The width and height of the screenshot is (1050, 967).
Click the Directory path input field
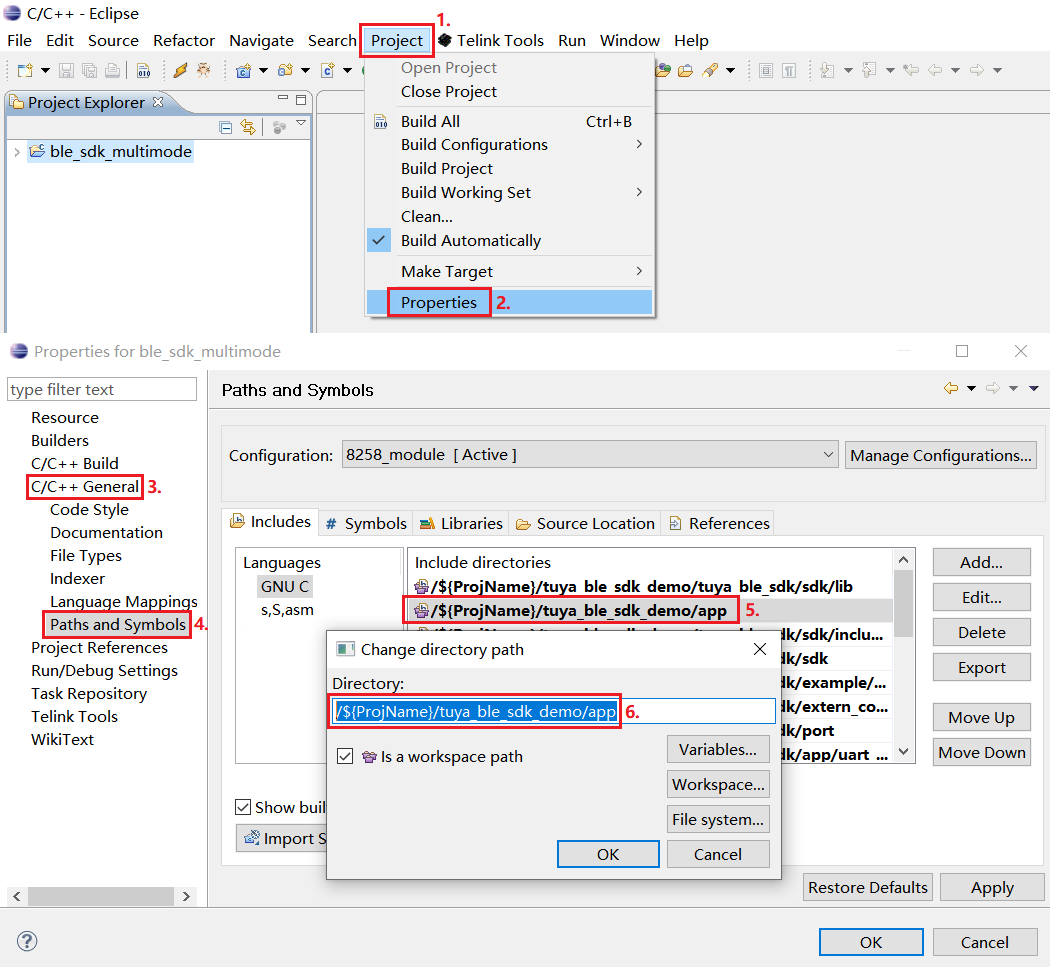(x=554, y=711)
